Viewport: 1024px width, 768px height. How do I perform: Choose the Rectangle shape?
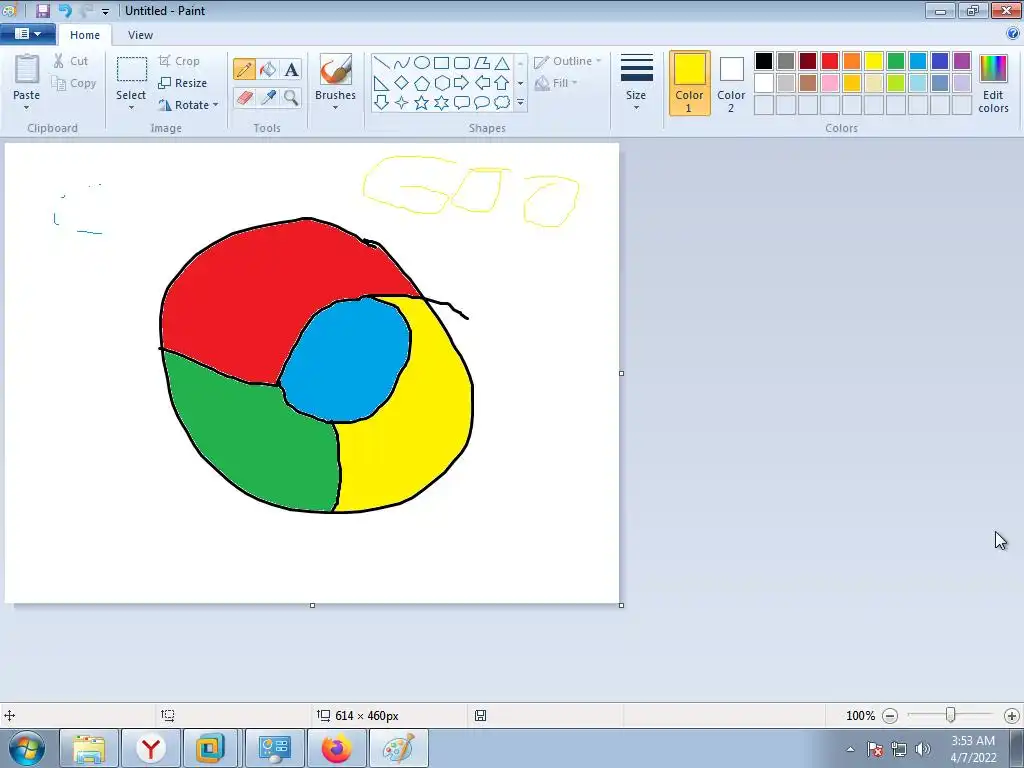click(x=441, y=63)
